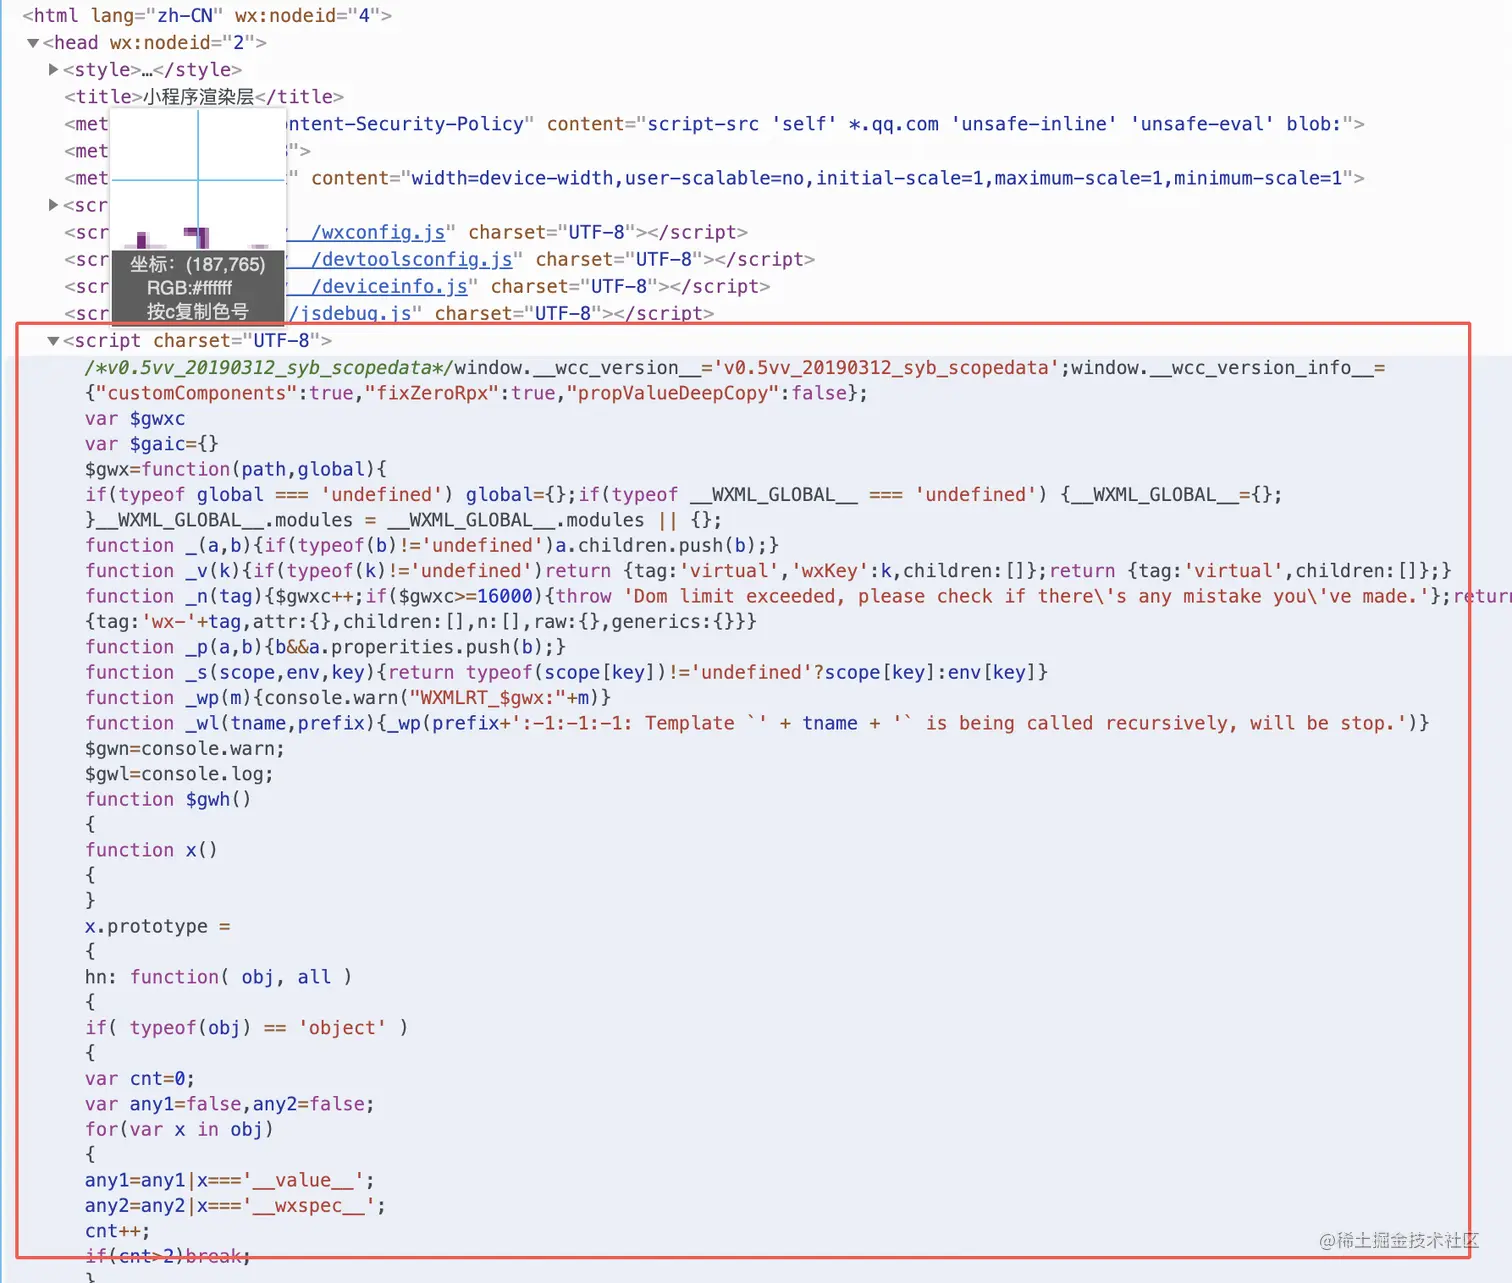Click the 'function _v(k)' line
1512x1283 pixels.
pyautogui.click(x=768, y=571)
